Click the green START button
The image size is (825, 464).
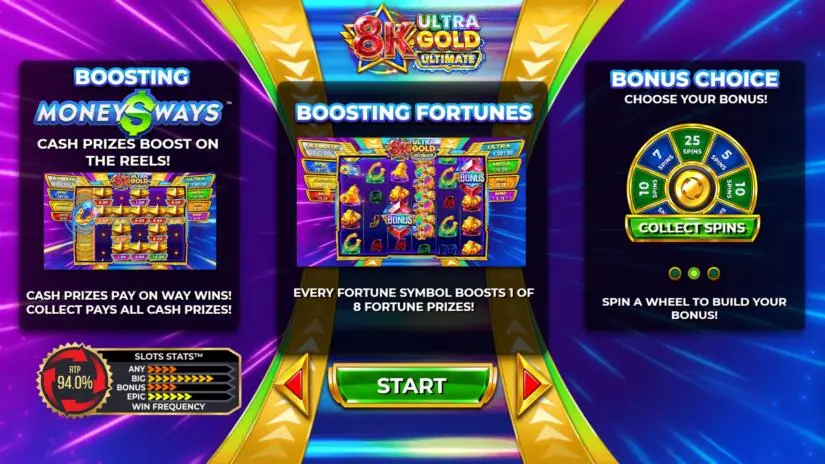pos(412,386)
